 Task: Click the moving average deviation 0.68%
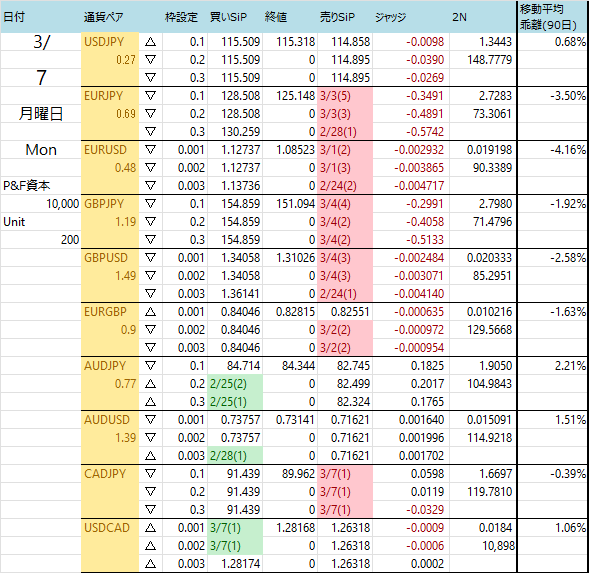[570, 42]
